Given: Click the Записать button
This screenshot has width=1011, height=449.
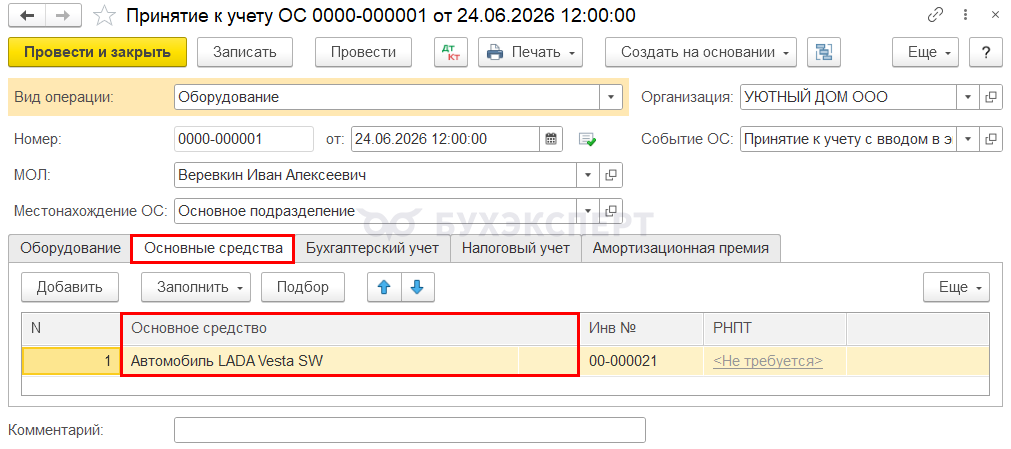Looking at the screenshot, I should click(245, 52).
